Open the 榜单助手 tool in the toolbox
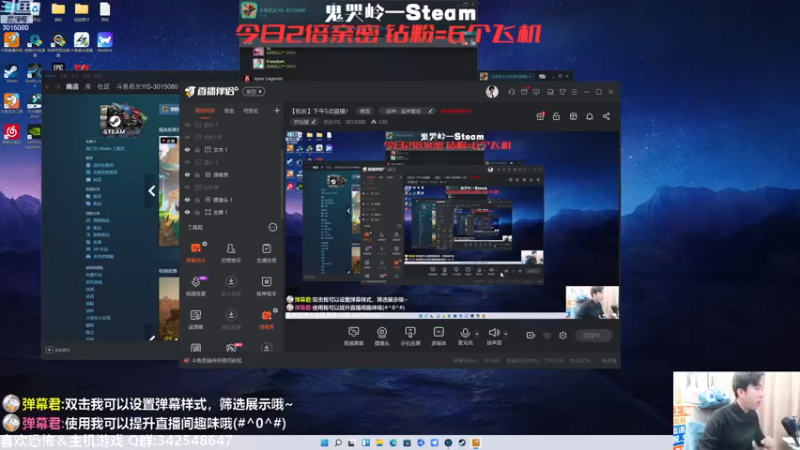This screenshot has width=800, height=450. click(266, 286)
